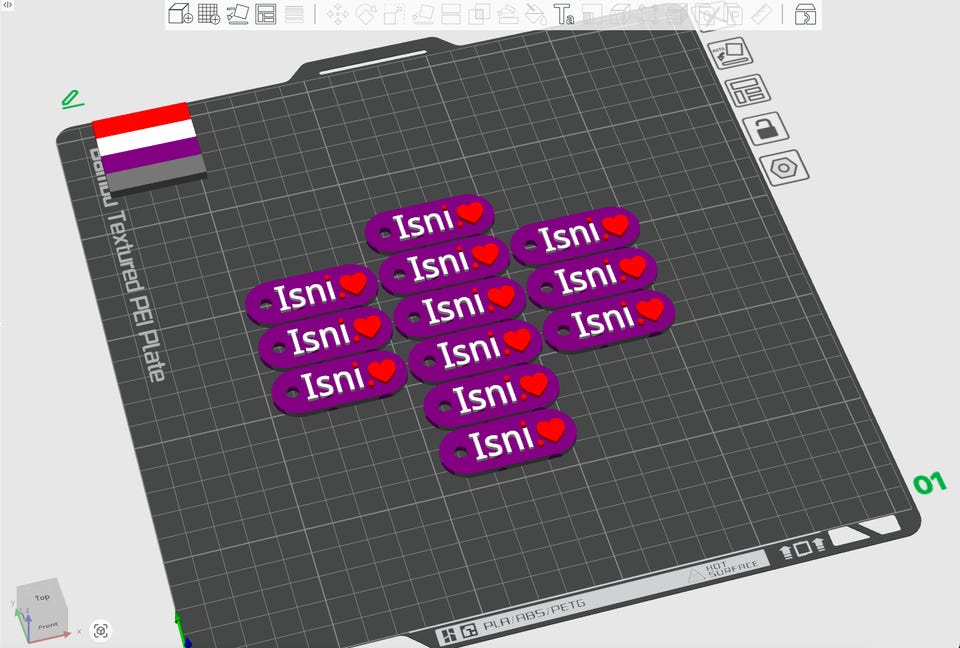Click the Add model cube icon

tap(181, 13)
